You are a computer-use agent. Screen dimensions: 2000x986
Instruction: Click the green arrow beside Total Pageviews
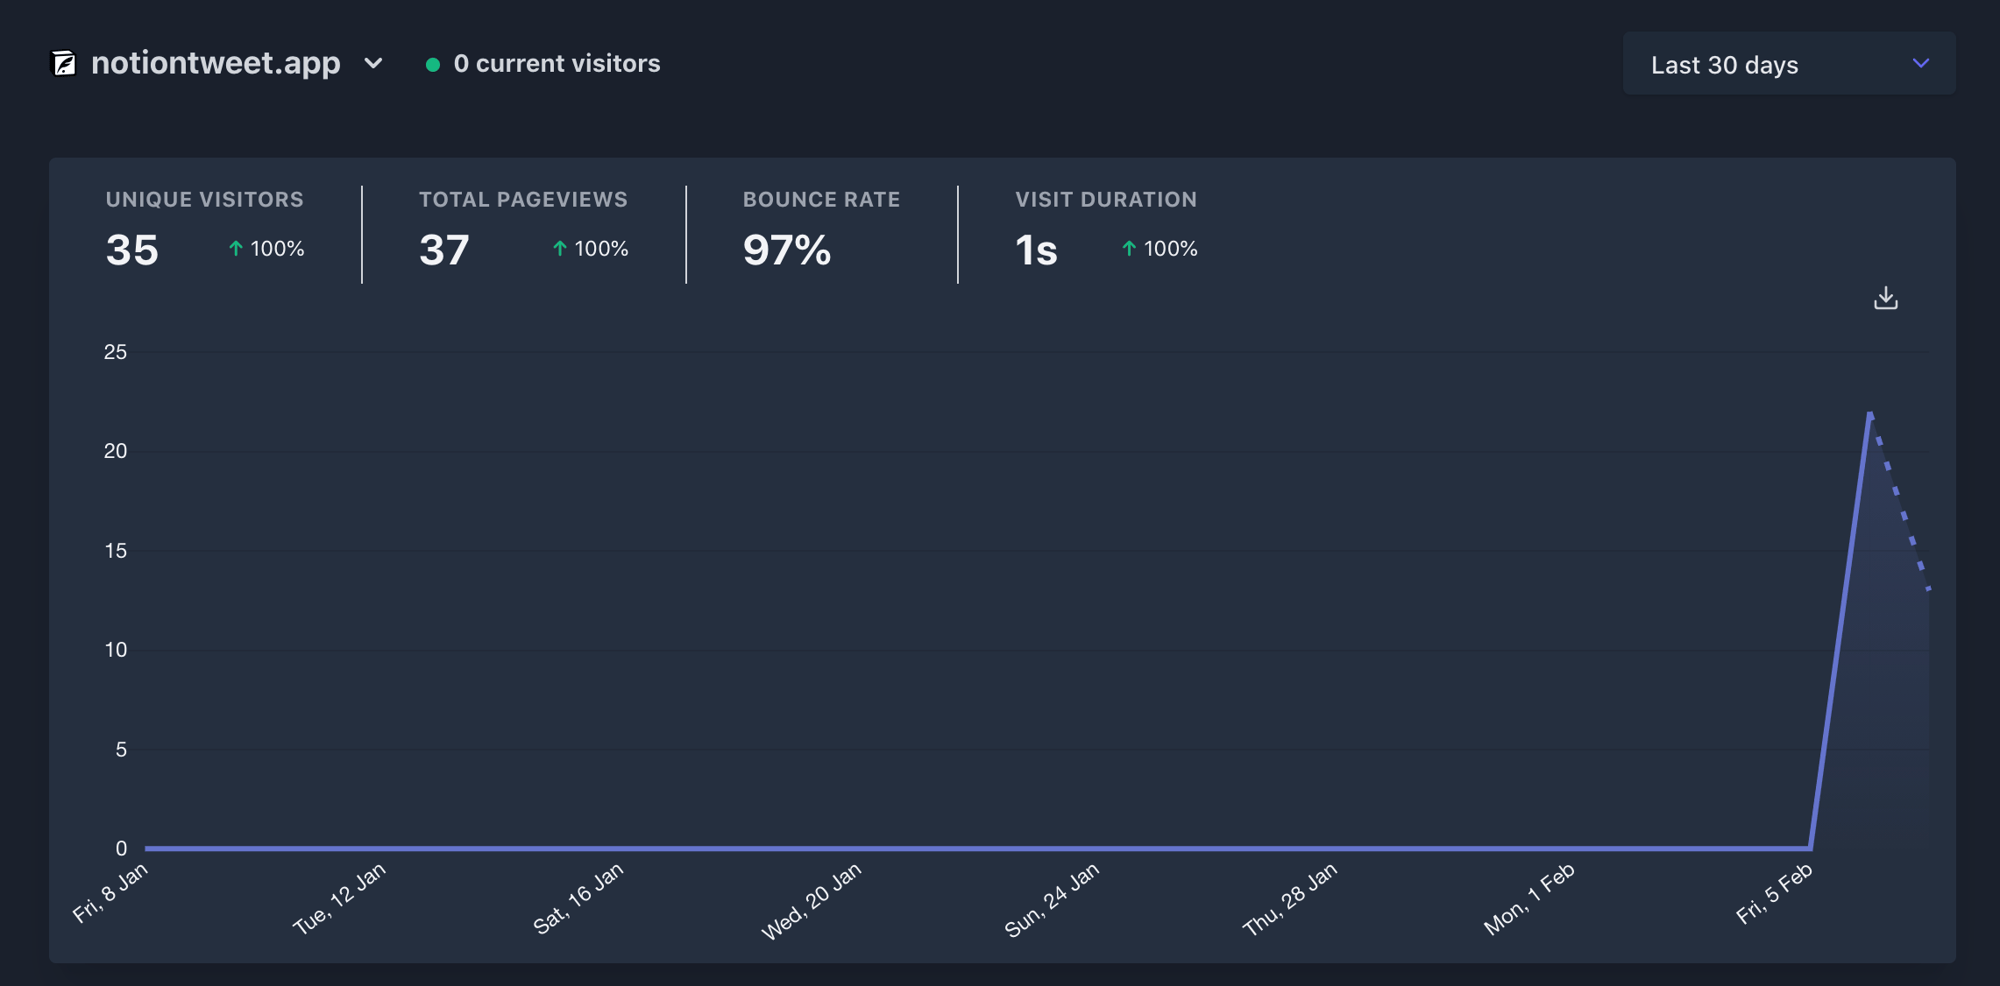click(x=560, y=249)
